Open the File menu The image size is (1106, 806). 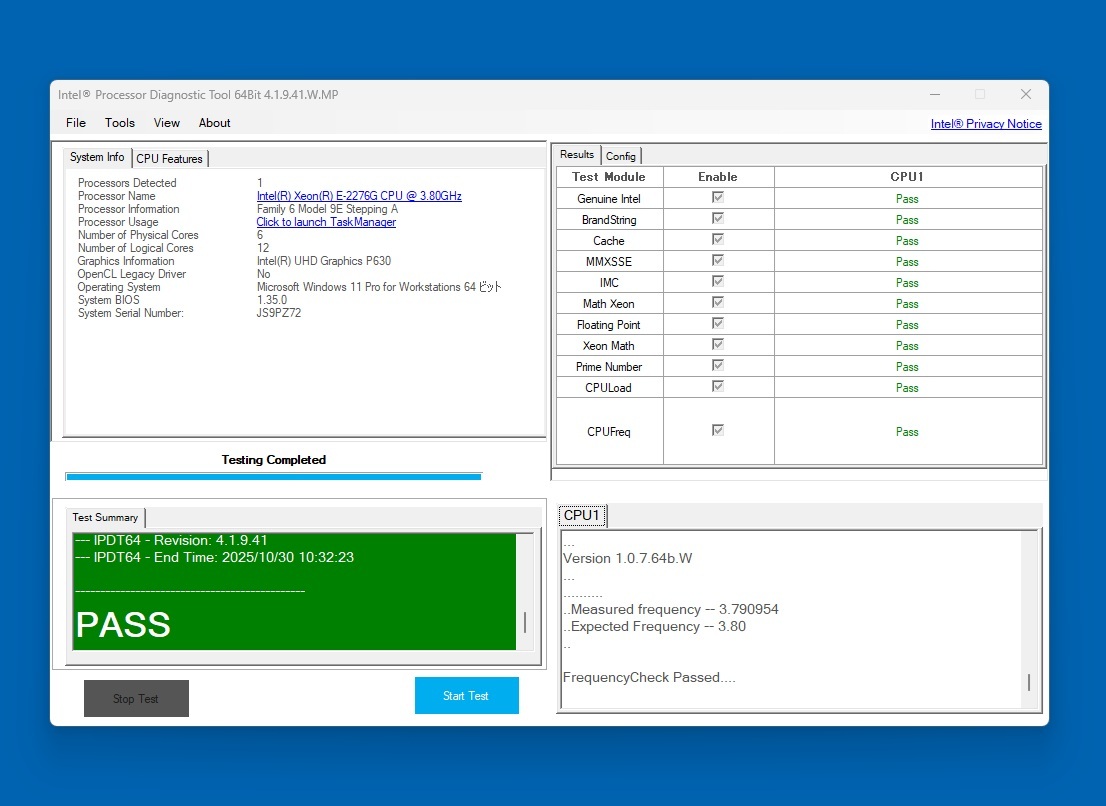click(x=76, y=123)
